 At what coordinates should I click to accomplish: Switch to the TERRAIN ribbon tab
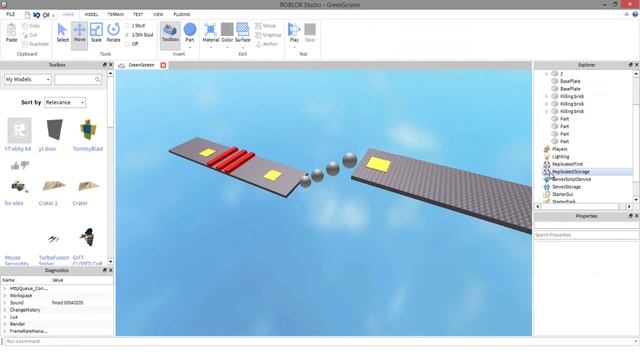click(x=116, y=14)
